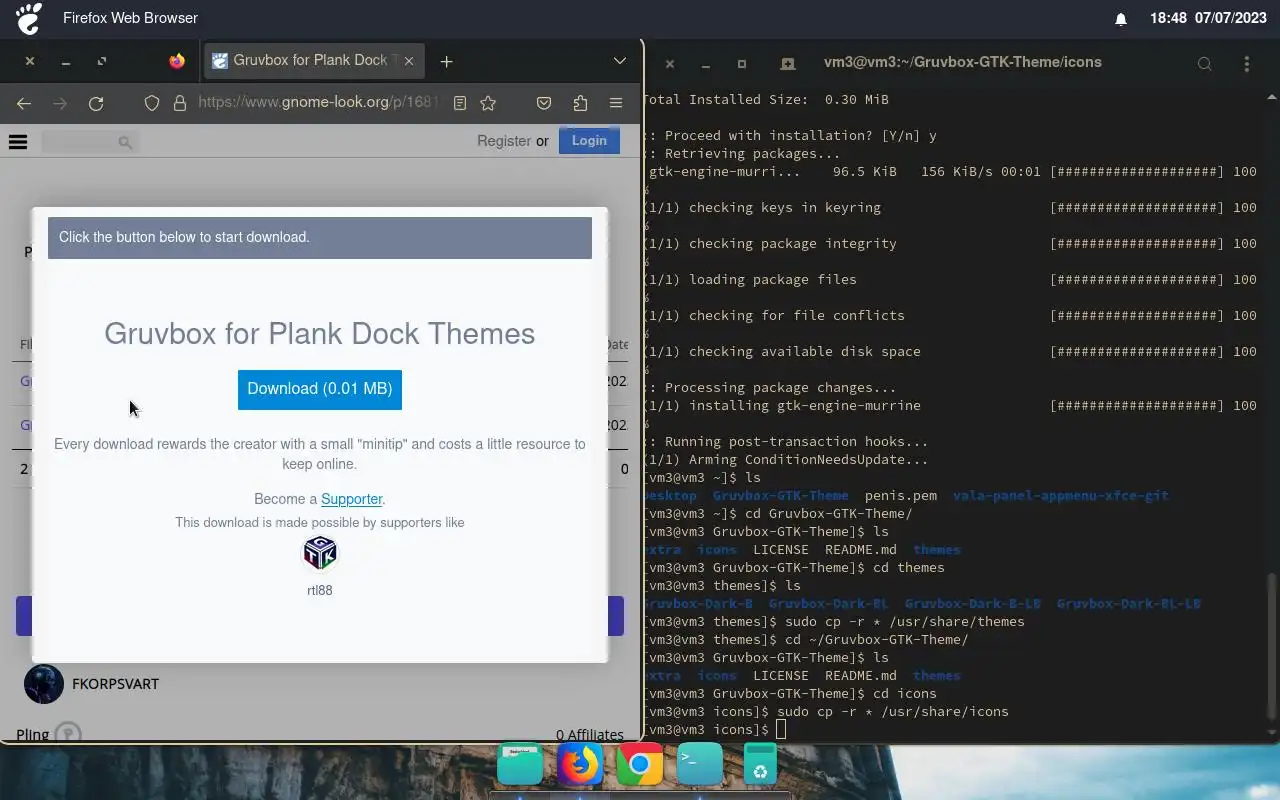1280x800 pixels.
Task: Open new tab with plus button
Action: [x=446, y=61]
